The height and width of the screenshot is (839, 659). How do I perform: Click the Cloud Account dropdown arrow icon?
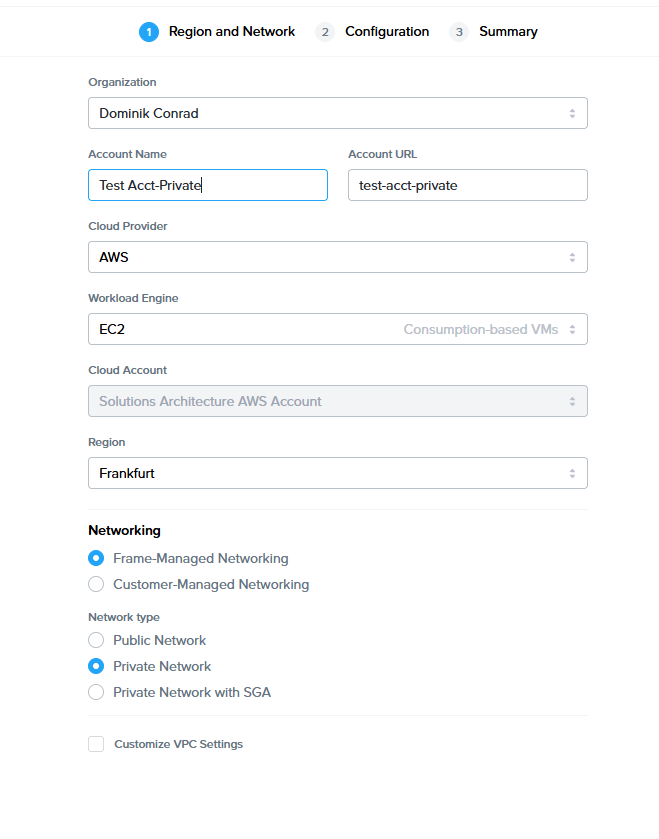572,401
